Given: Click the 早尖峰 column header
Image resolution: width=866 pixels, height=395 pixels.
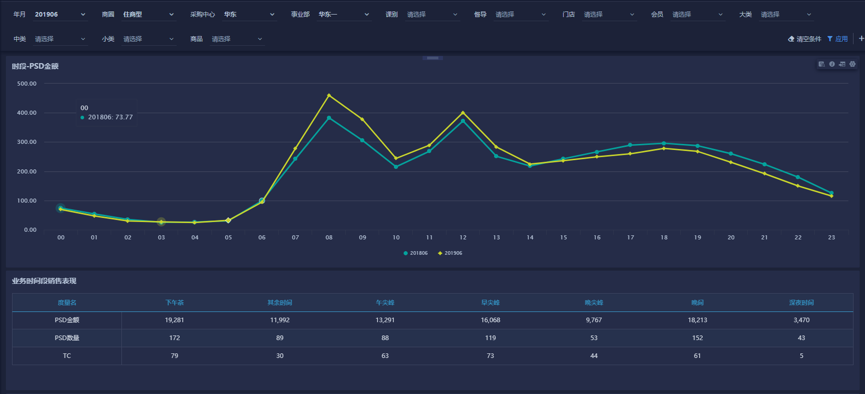Looking at the screenshot, I should (x=490, y=303).
